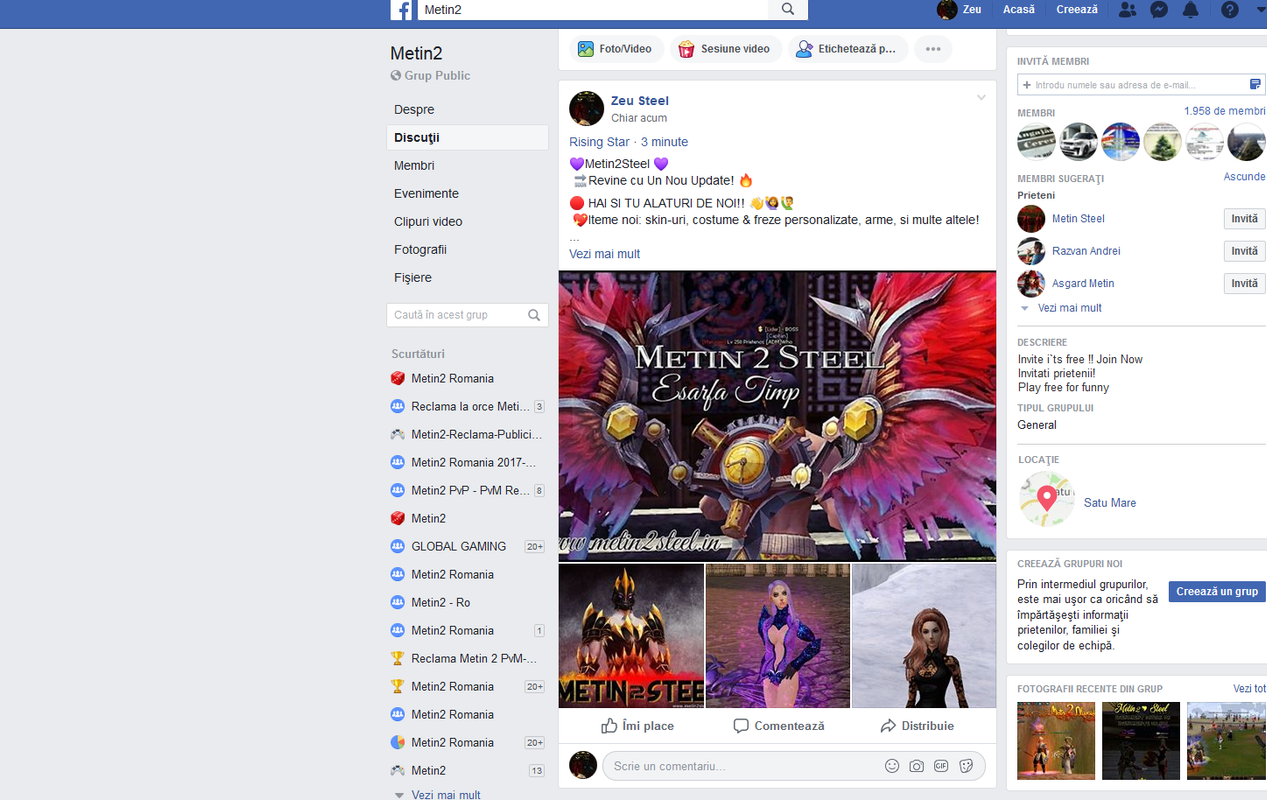This screenshot has width=1267, height=800.
Task: Click the Foto/Video composer button
Action: click(616, 49)
